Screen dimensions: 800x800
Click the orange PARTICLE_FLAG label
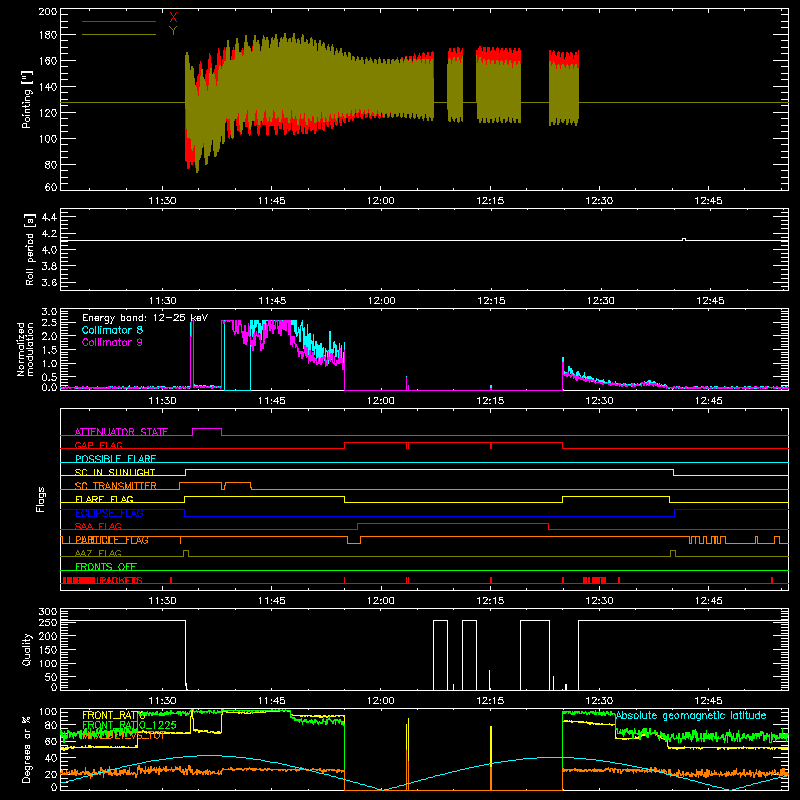point(112,540)
